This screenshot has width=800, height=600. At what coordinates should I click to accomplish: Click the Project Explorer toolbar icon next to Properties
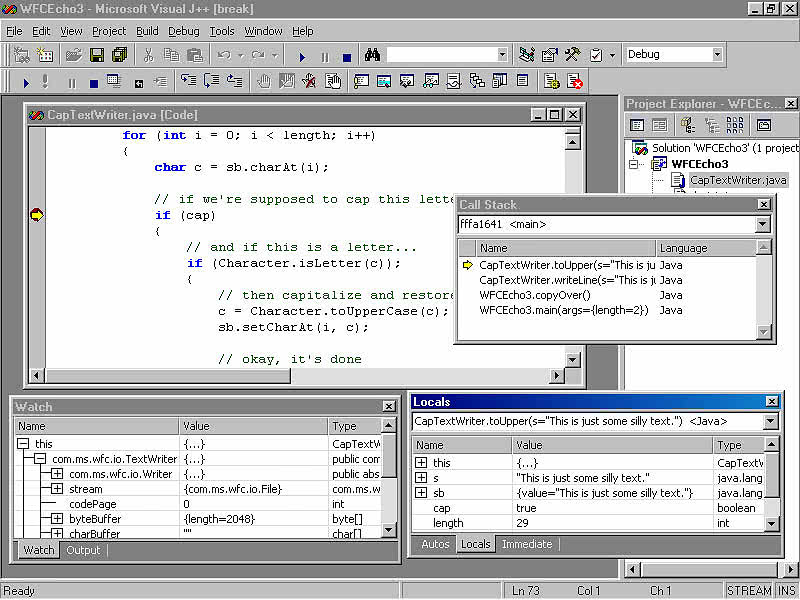527,55
